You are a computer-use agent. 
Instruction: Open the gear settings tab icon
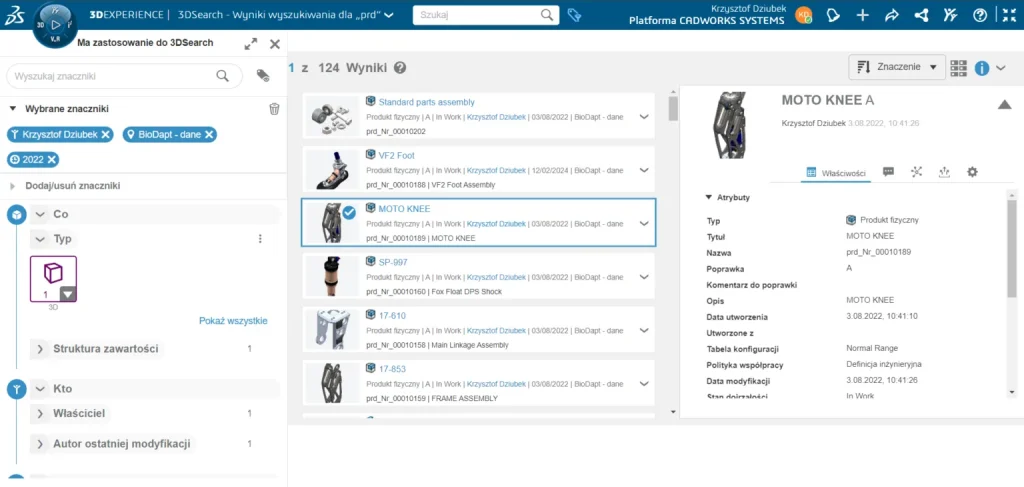pyautogui.click(x=972, y=172)
